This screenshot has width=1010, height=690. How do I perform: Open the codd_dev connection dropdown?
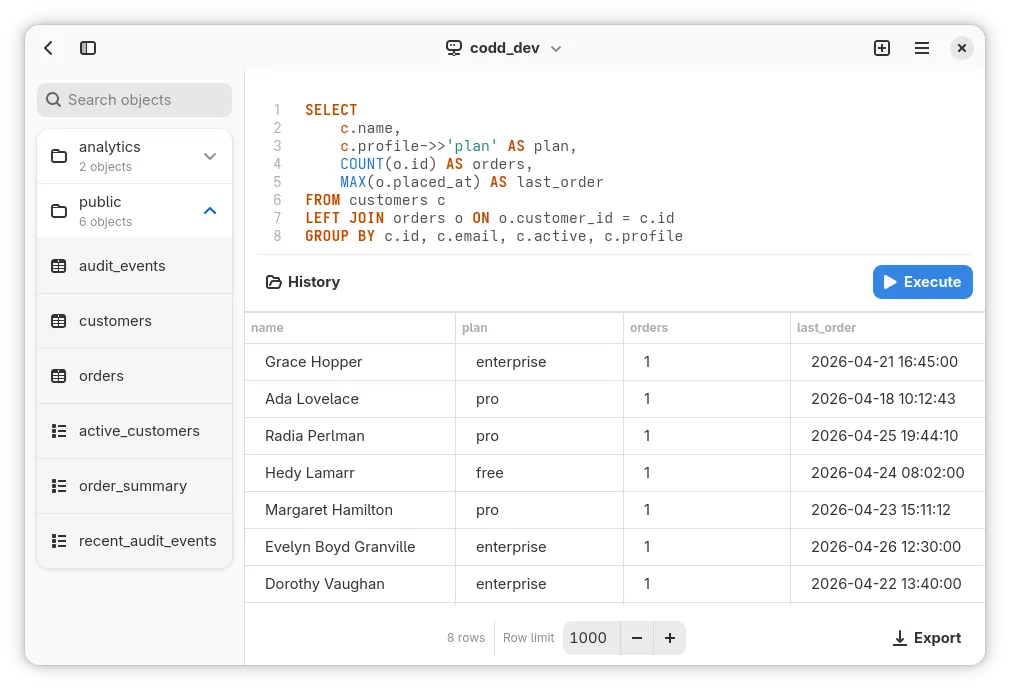(x=504, y=48)
